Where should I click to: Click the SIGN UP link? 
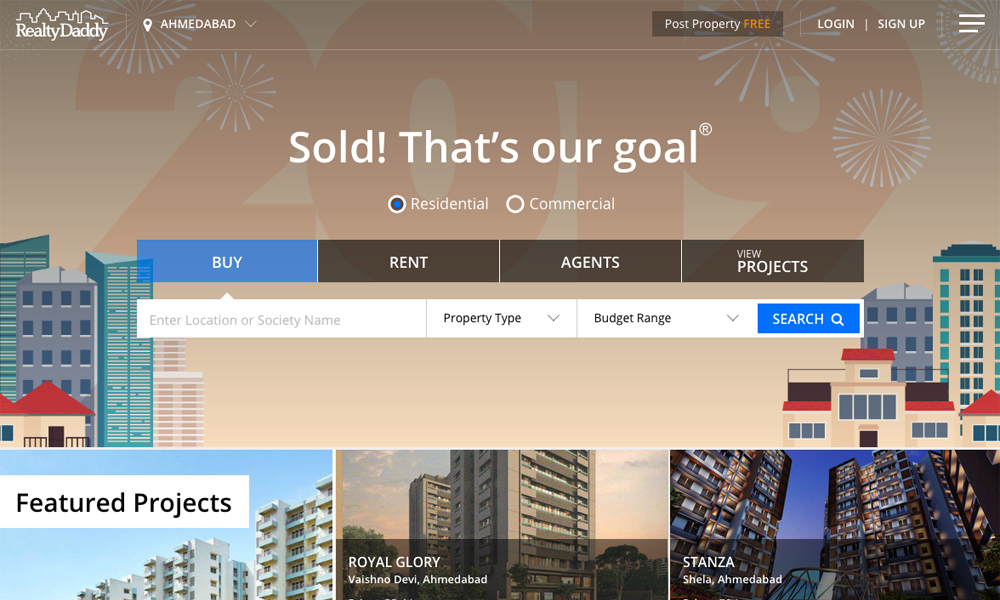[x=901, y=24]
